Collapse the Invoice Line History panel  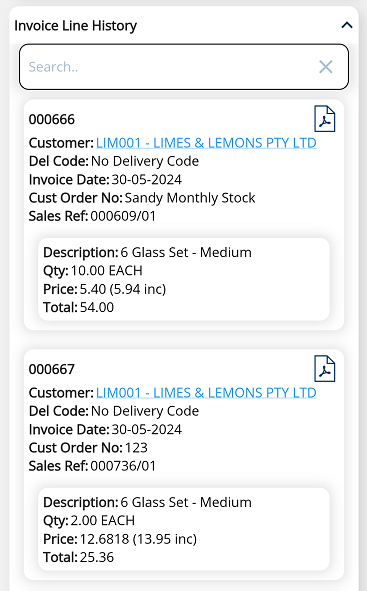[x=347, y=25]
